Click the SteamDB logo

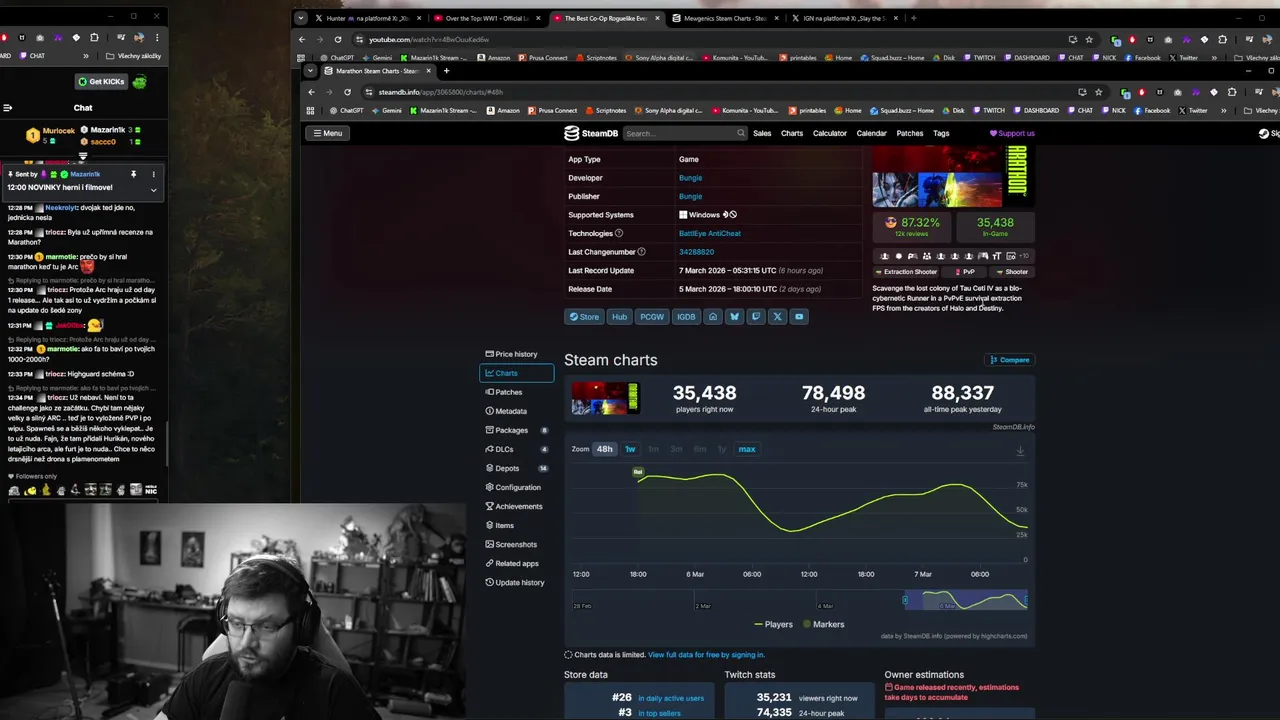(x=591, y=133)
